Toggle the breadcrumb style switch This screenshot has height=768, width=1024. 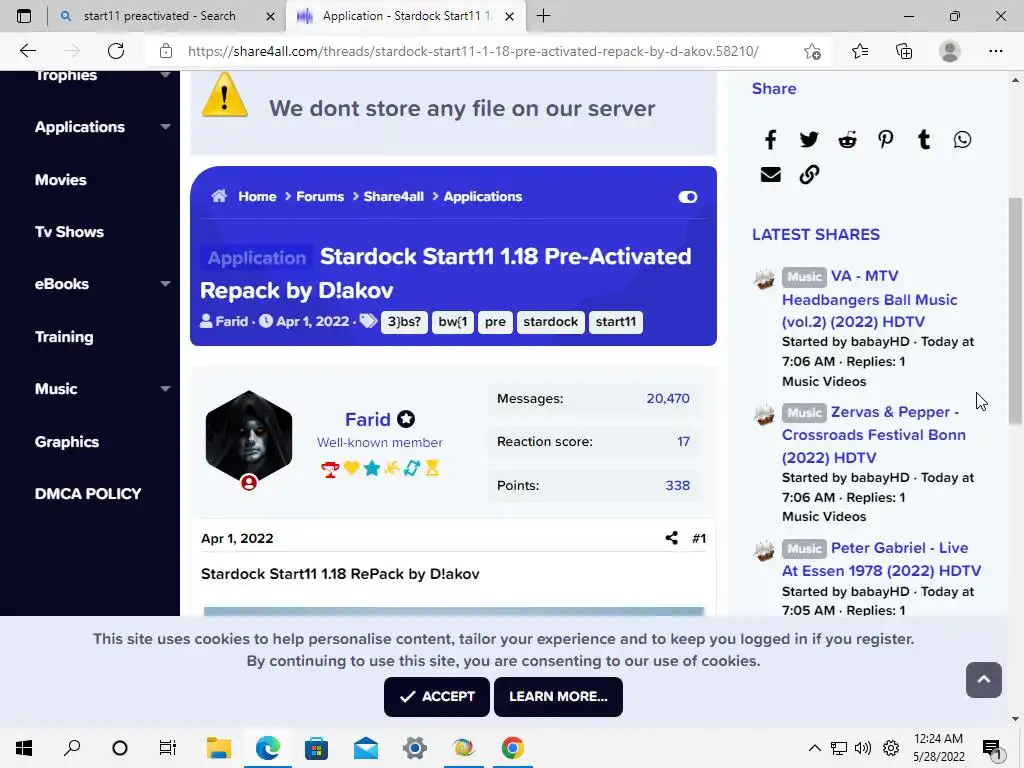(x=688, y=197)
